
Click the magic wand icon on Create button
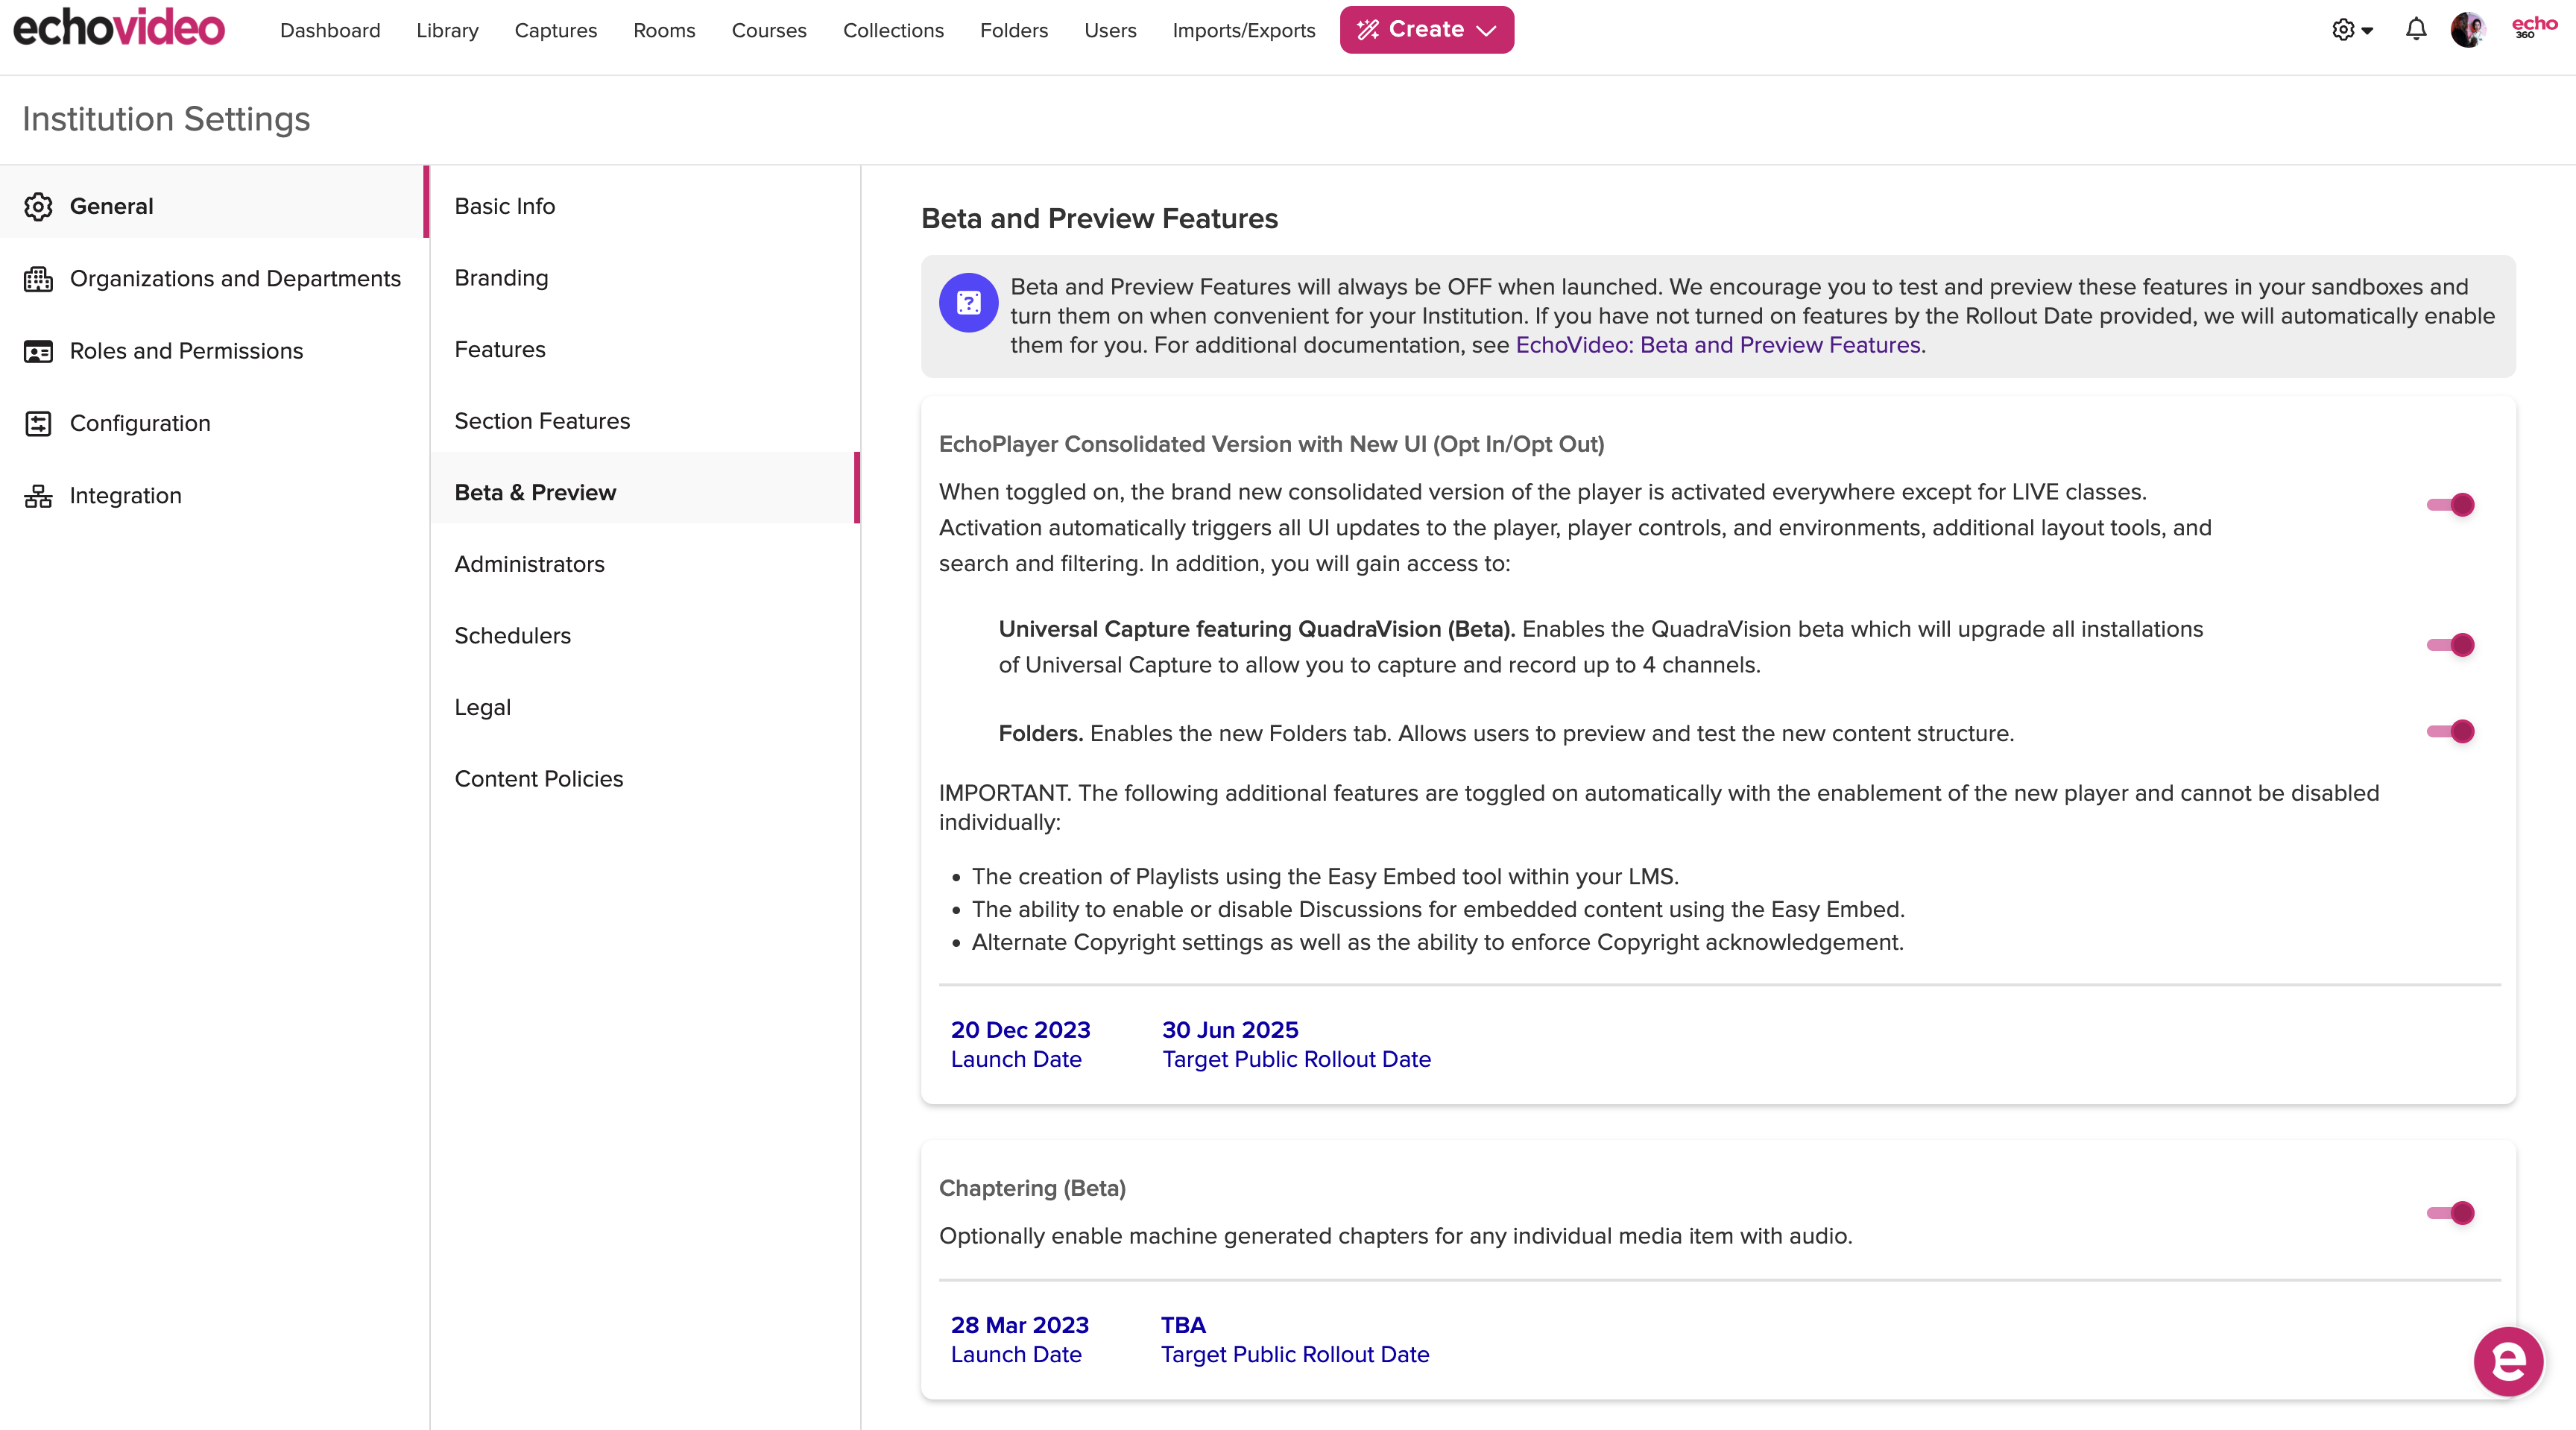[1367, 30]
